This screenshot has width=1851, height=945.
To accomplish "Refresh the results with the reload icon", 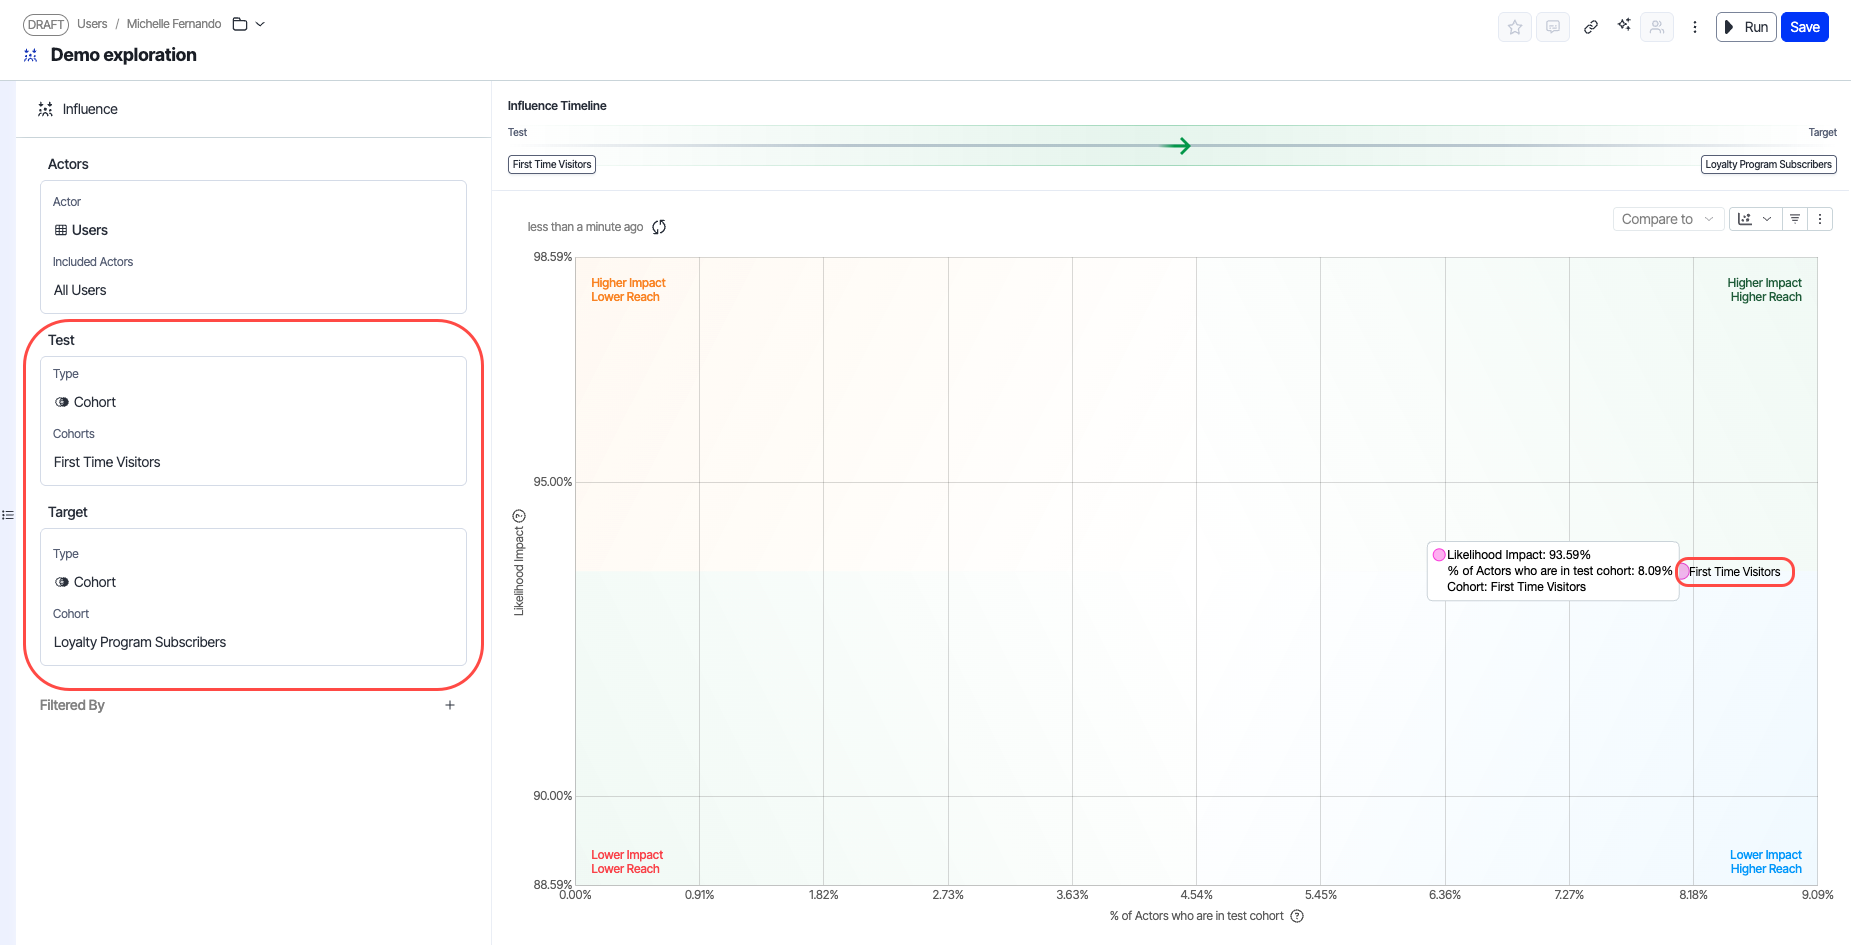I will tap(659, 227).
